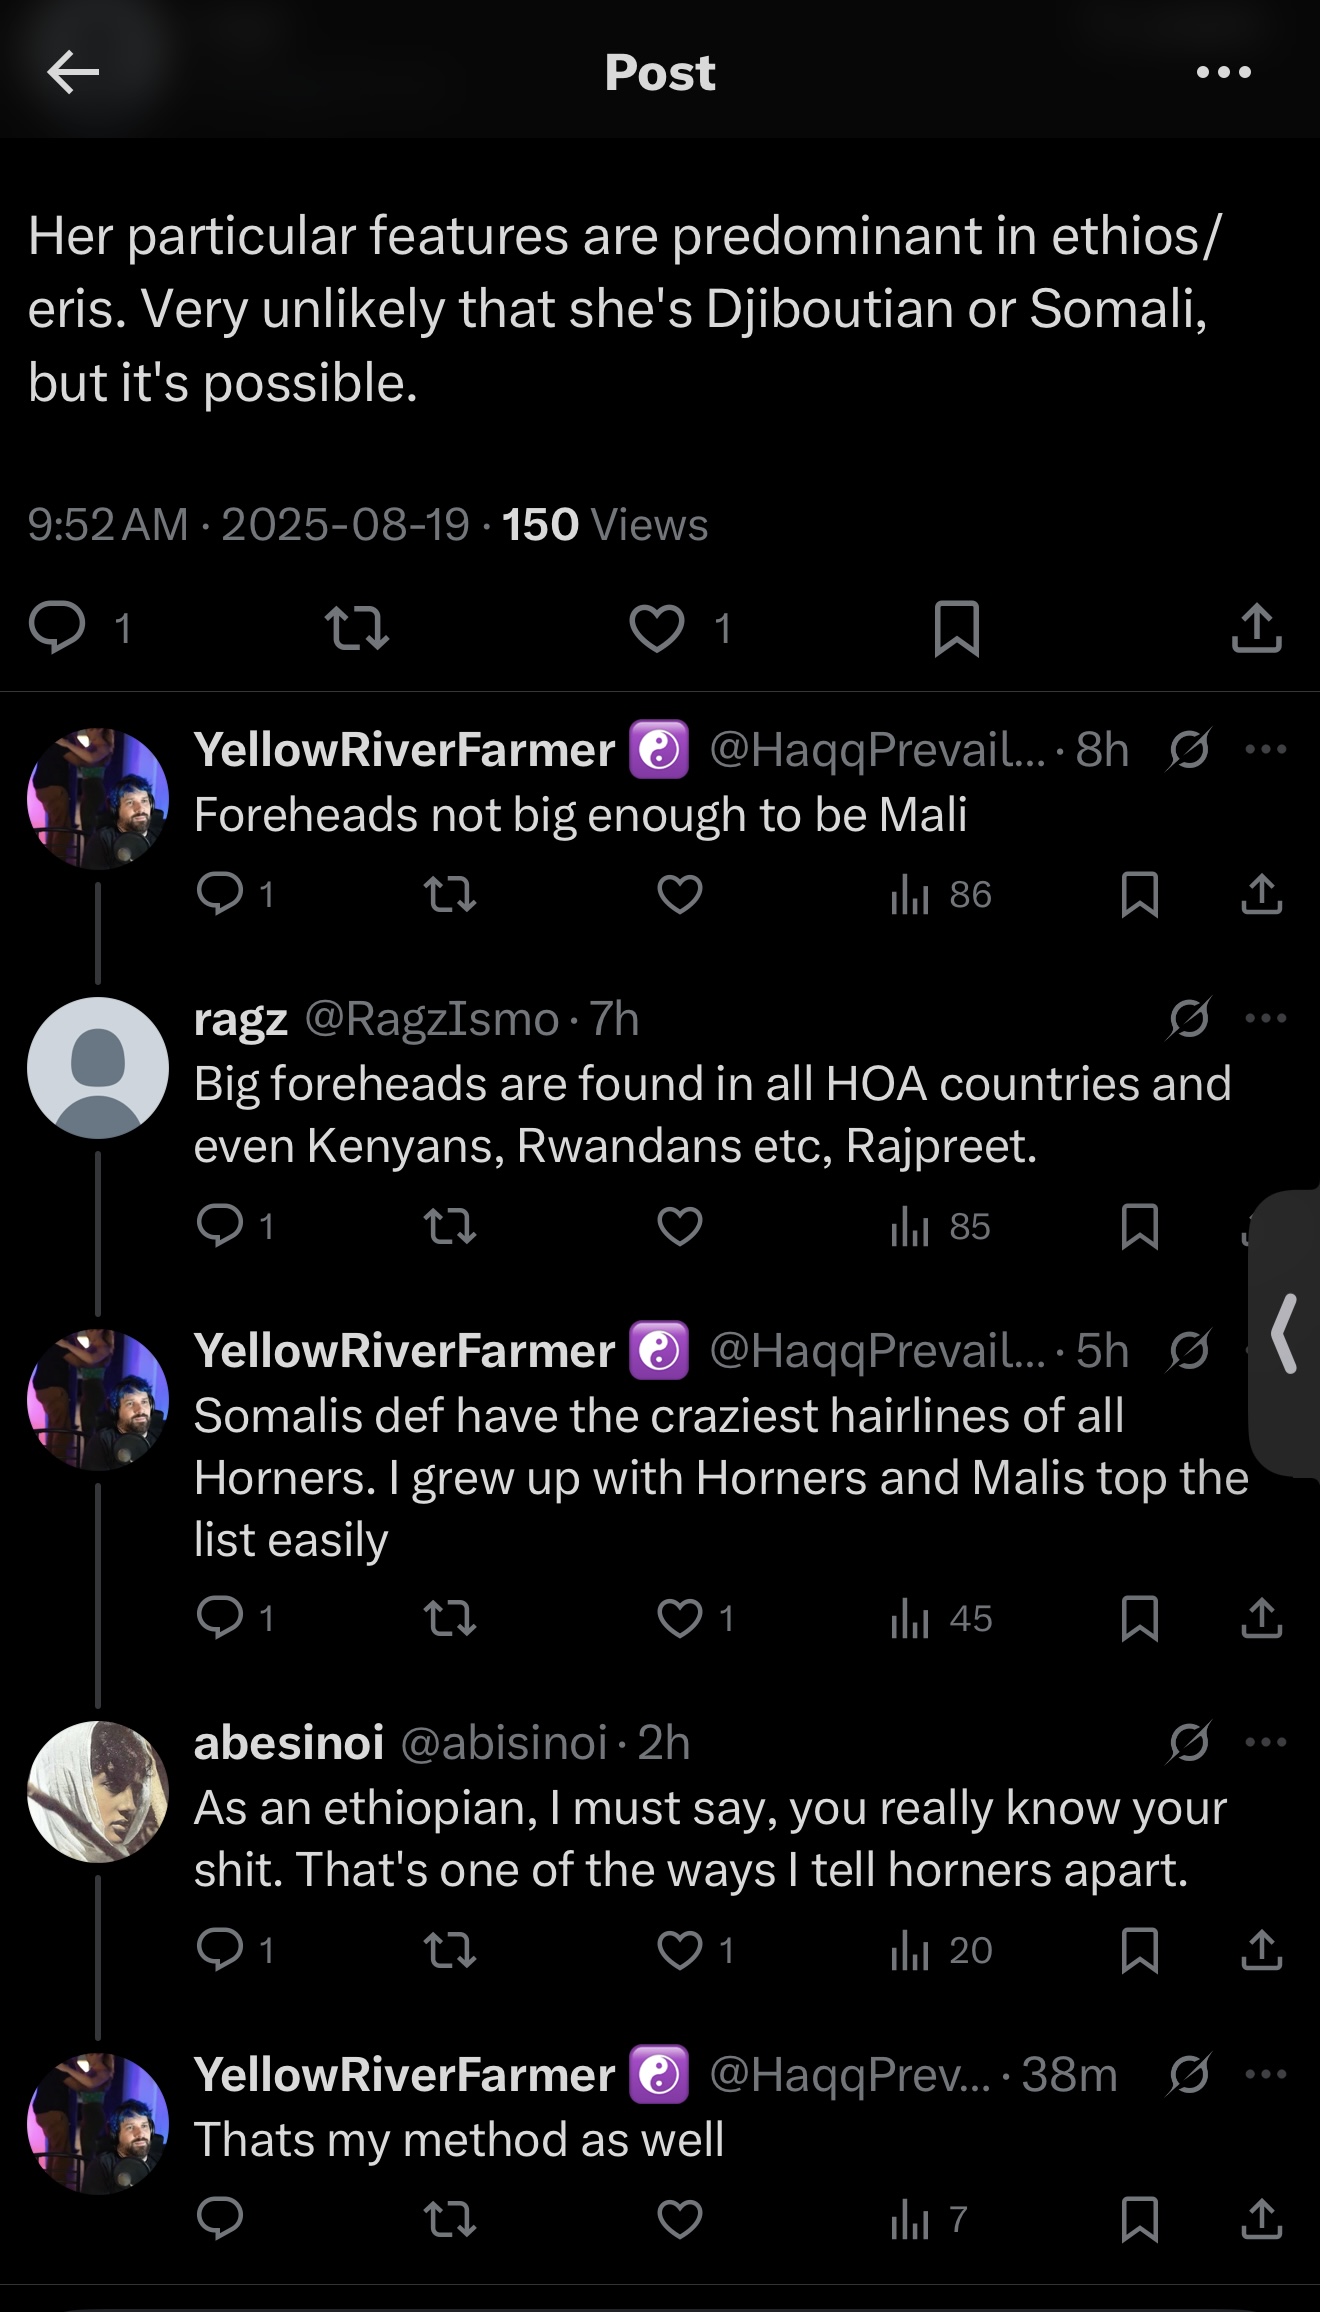The width and height of the screenshot is (1320, 2312).
Task: Open the post's three-dot options menu
Action: (1224, 72)
